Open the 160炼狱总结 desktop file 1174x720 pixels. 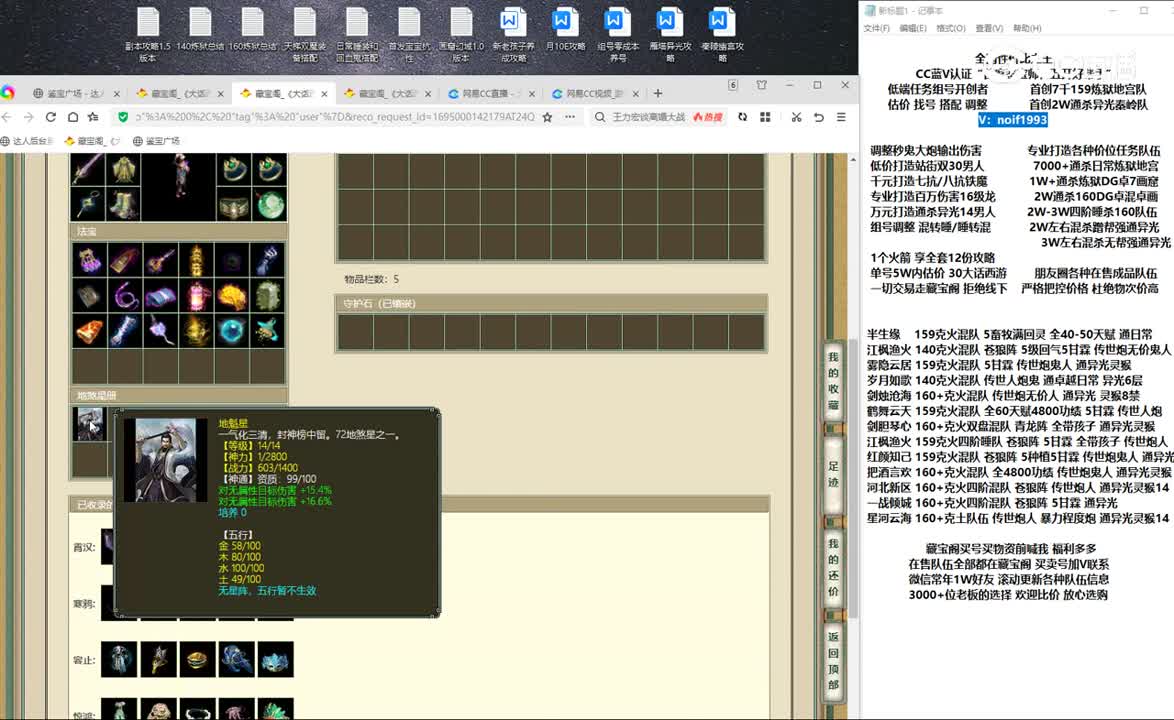point(252,30)
